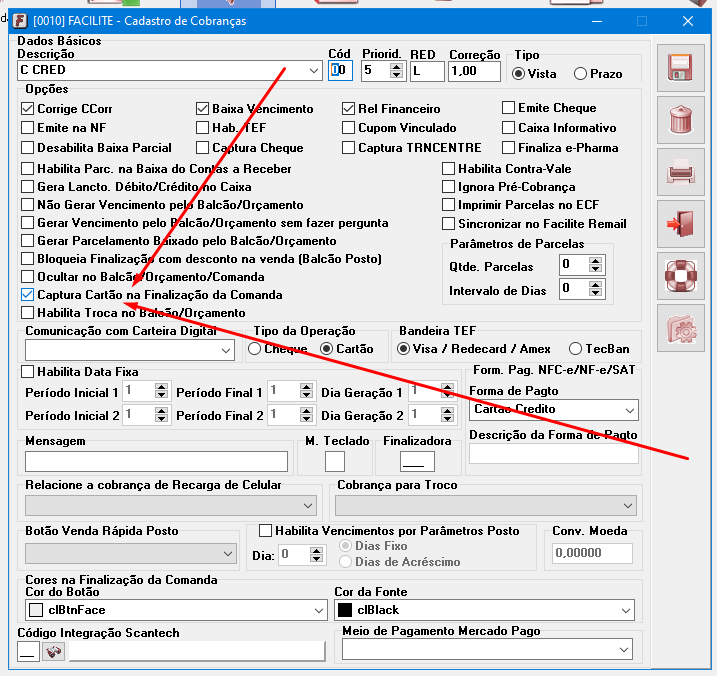
Task: Click the RED field containing L
Action: point(427,71)
